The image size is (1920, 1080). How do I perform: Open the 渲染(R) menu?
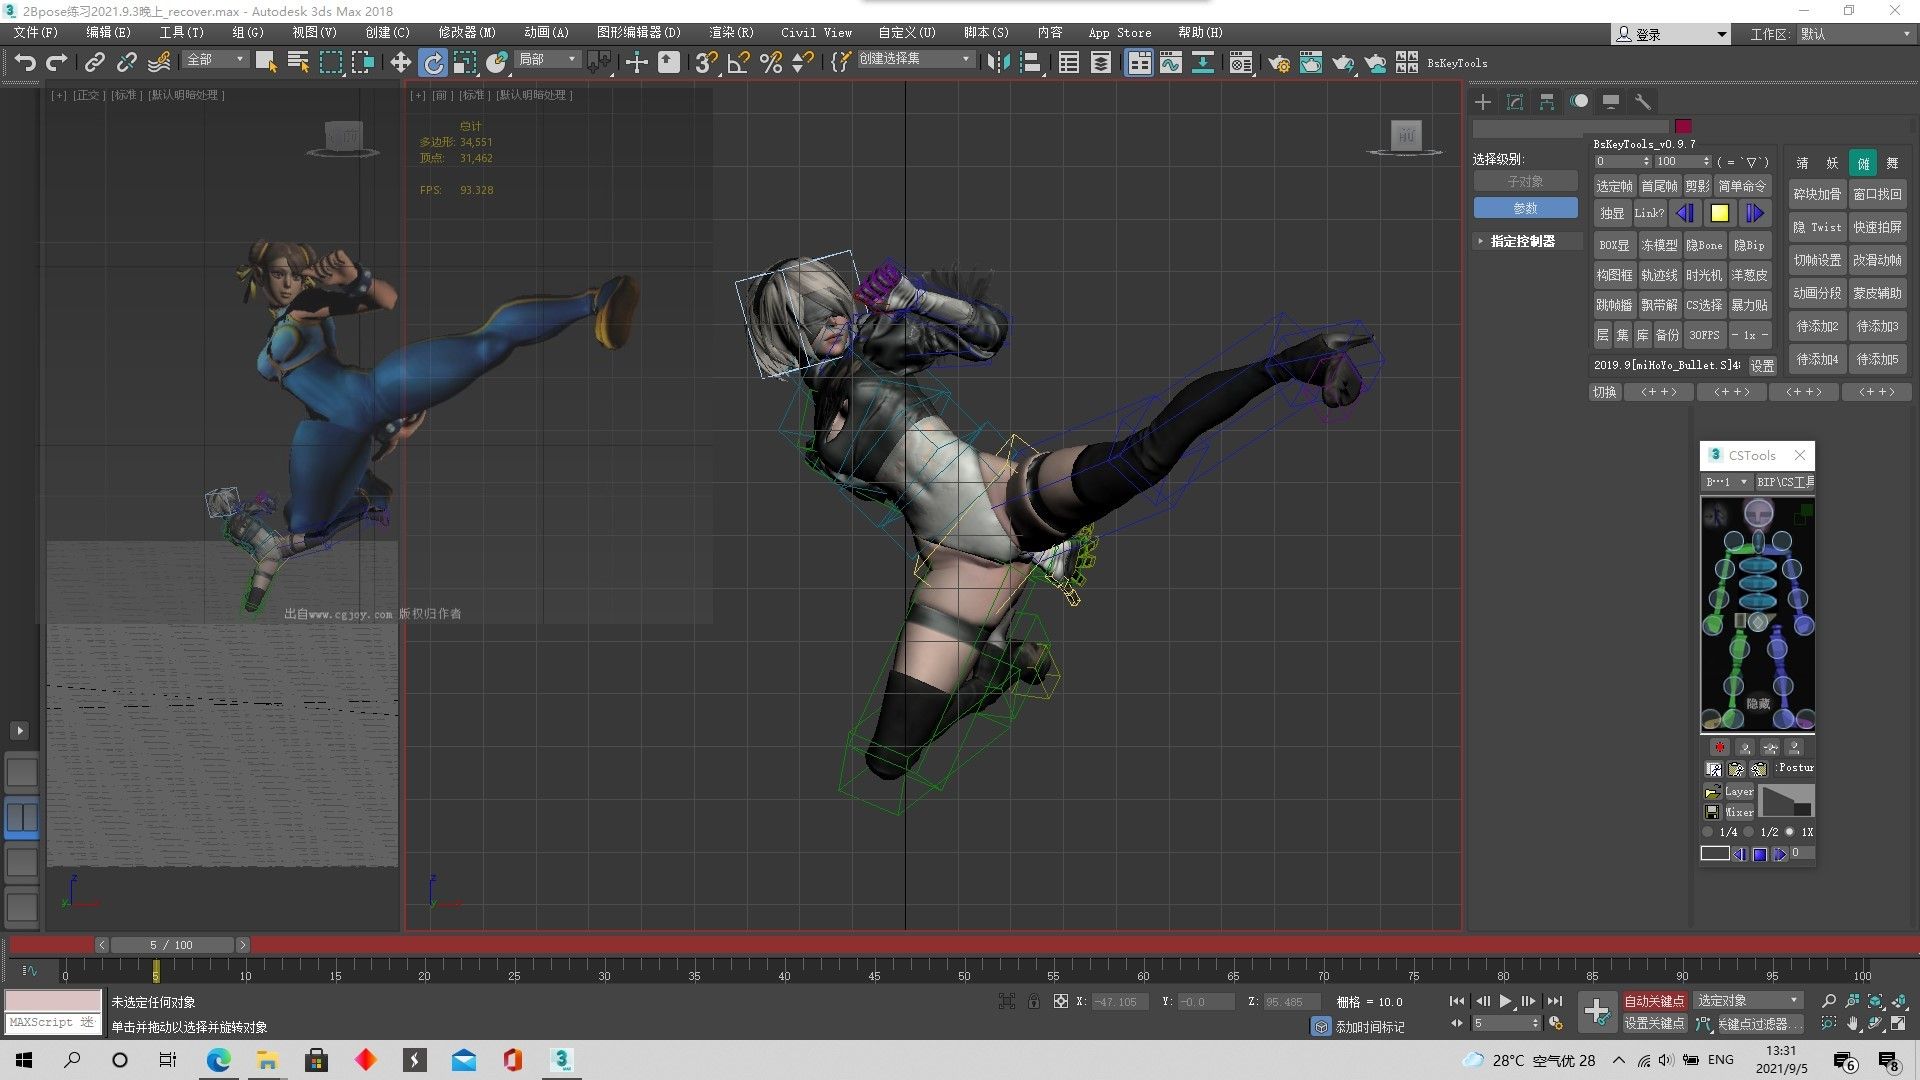tap(731, 33)
